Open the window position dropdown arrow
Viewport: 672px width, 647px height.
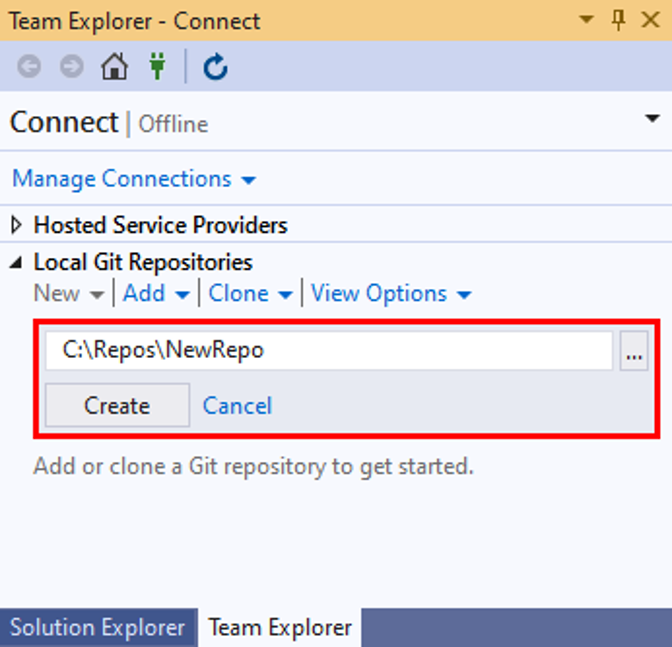587,20
